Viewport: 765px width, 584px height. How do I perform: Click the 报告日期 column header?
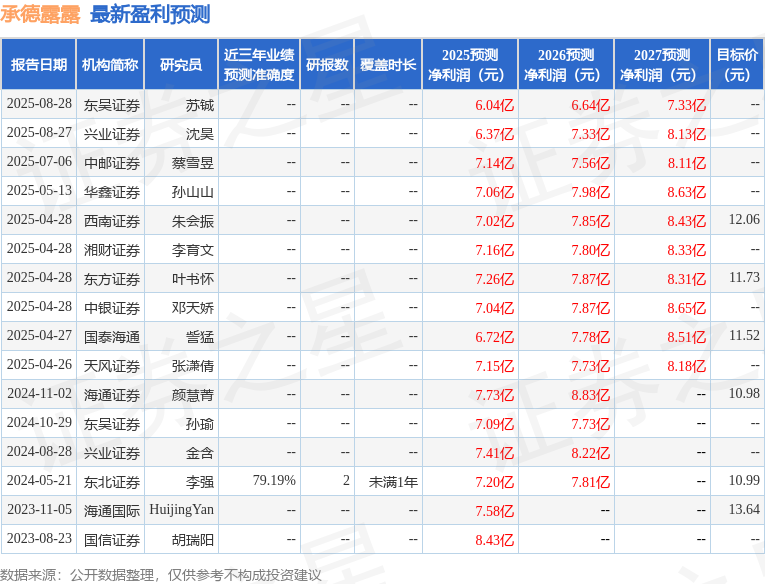pyautogui.click(x=39, y=64)
